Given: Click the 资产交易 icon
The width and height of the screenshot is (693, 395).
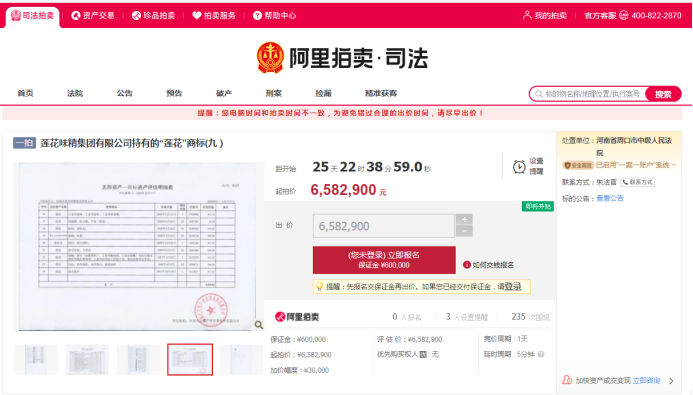Looking at the screenshot, I should click(x=76, y=16).
